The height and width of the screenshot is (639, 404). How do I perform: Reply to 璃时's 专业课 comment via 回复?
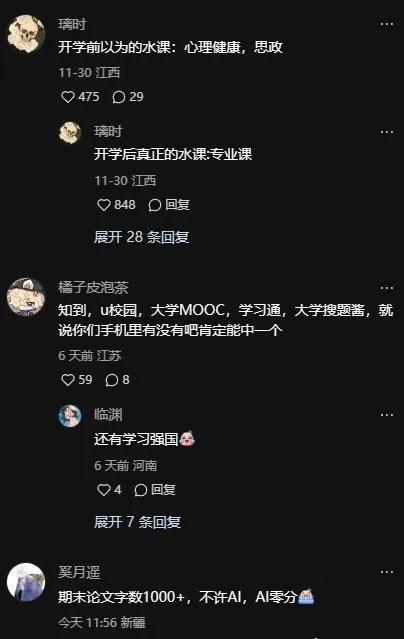[x=169, y=205]
